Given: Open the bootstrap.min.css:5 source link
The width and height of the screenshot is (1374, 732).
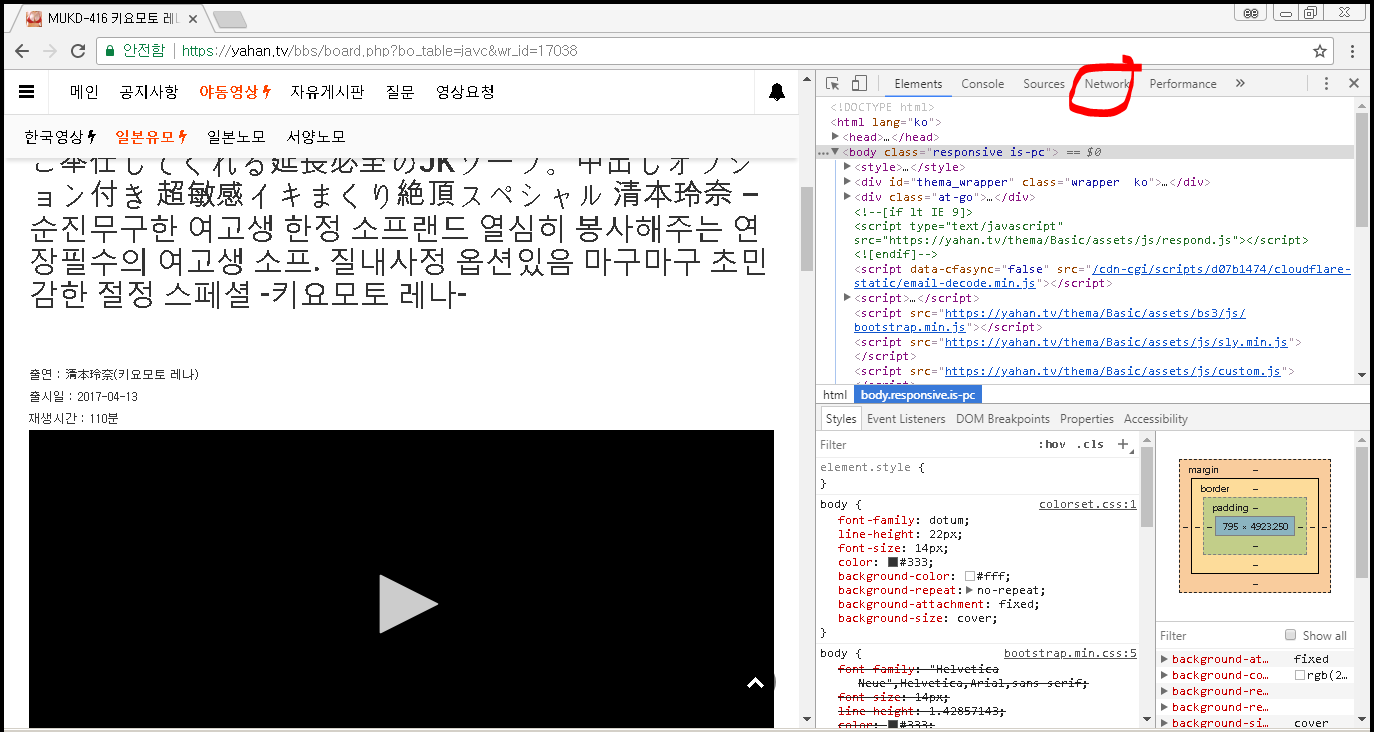Looking at the screenshot, I should [1070, 653].
